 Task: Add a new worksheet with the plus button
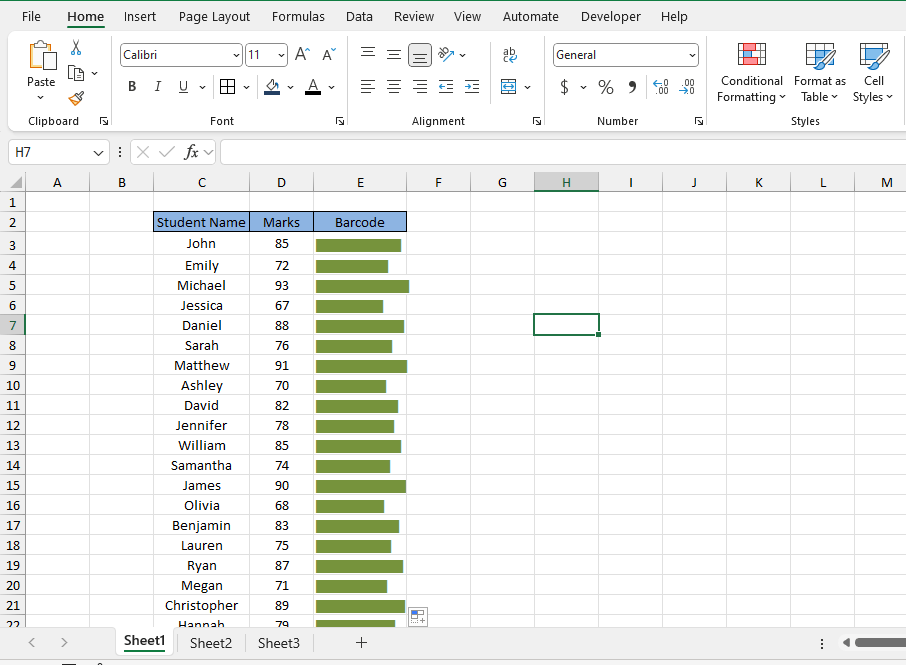(360, 643)
